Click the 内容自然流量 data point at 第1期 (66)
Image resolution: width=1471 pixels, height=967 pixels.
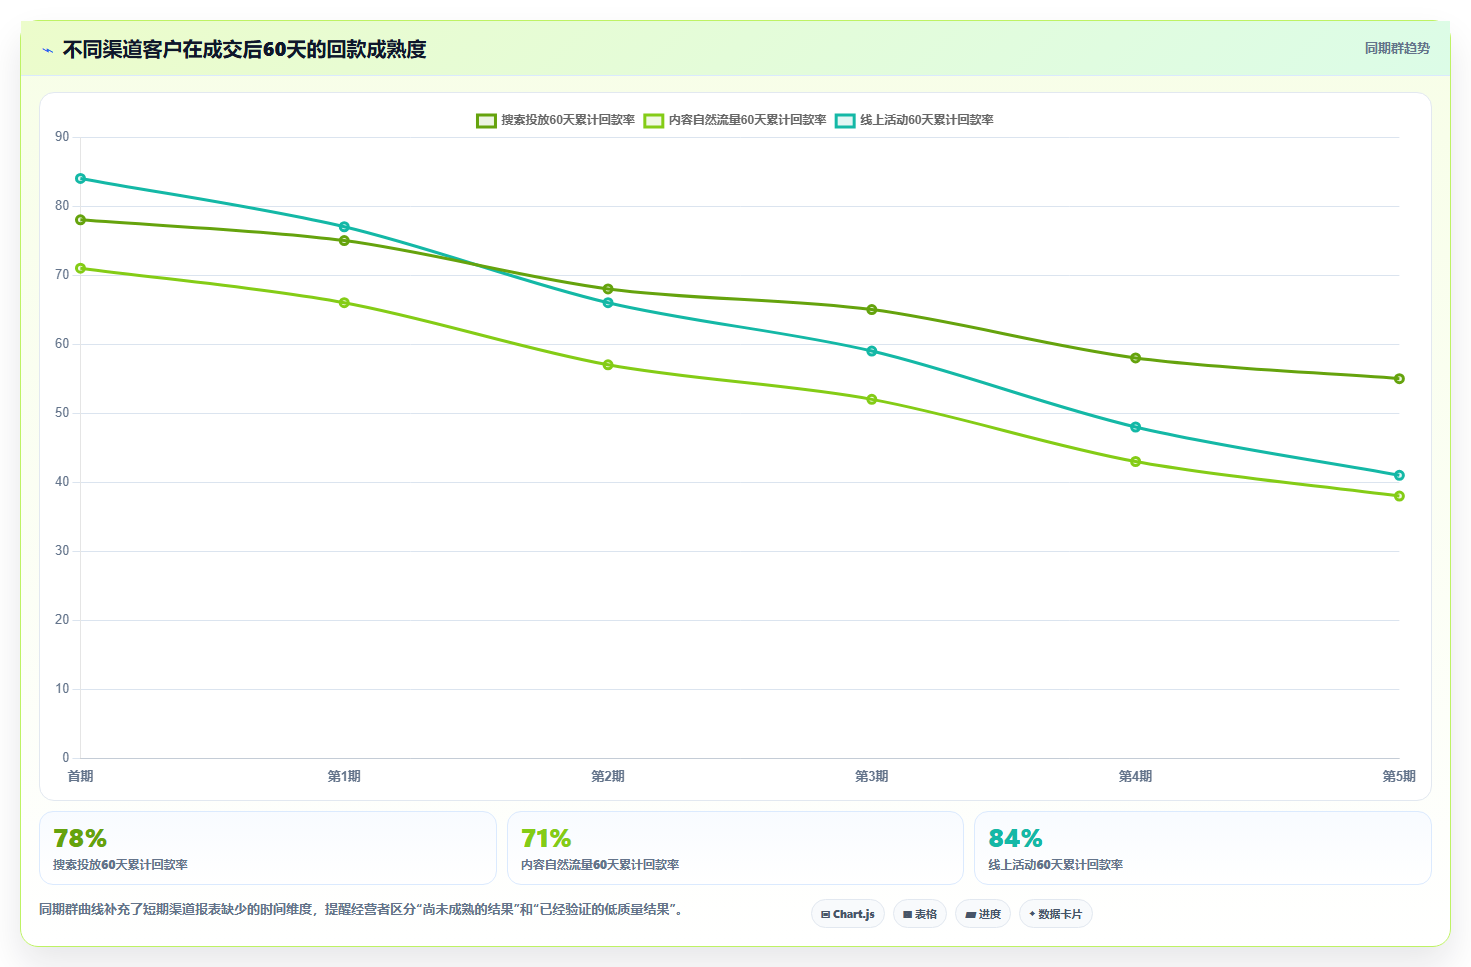(x=344, y=303)
